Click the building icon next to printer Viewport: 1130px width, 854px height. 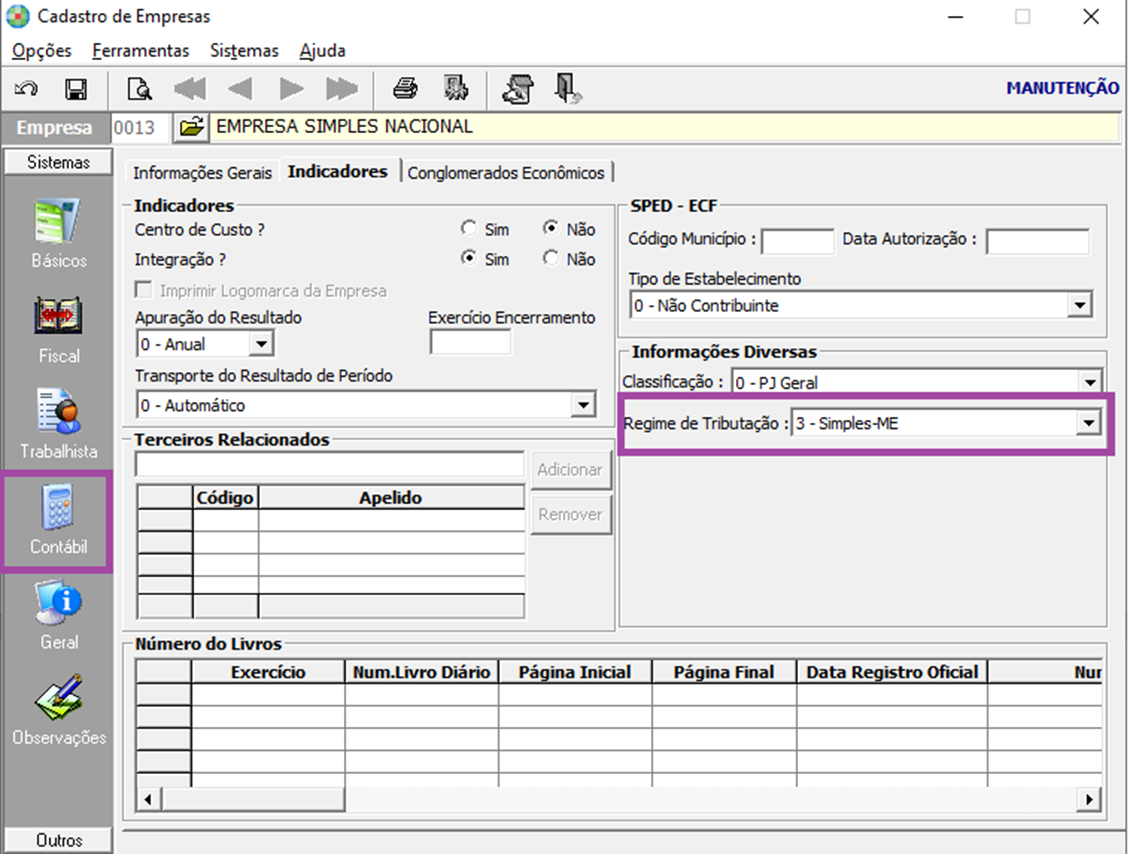(x=455, y=89)
